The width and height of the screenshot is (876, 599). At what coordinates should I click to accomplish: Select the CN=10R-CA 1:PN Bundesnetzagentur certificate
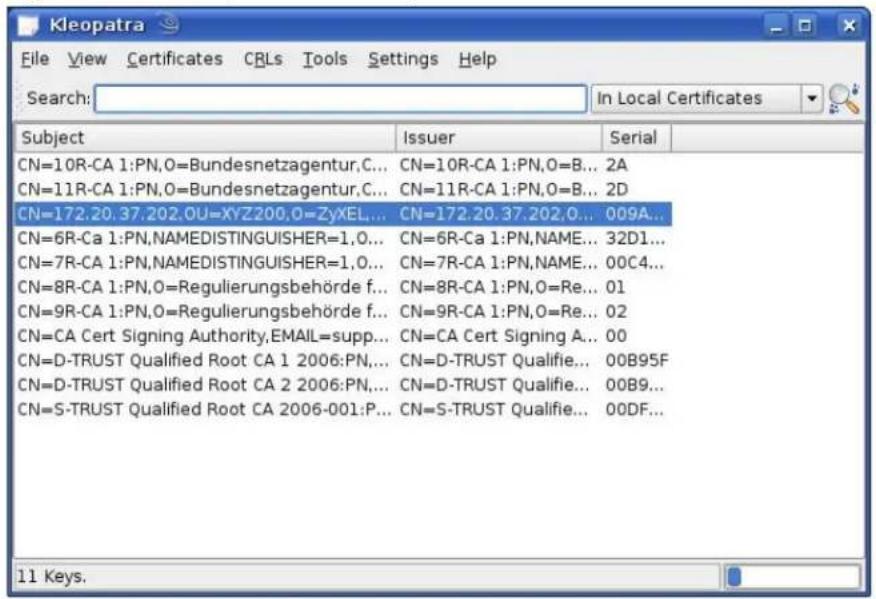click(343, 165)
